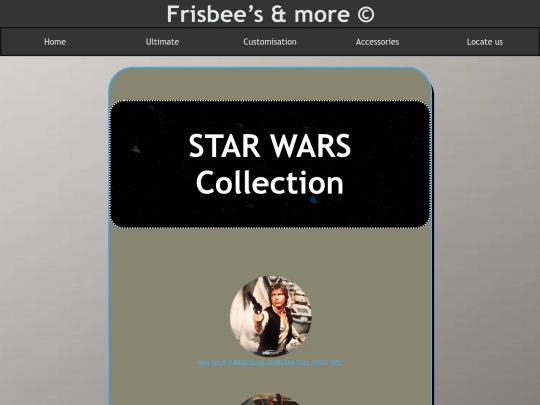Click the nav bar gap between Home and Ultimate
The image size is (540, 405).
tap(106, 42)
